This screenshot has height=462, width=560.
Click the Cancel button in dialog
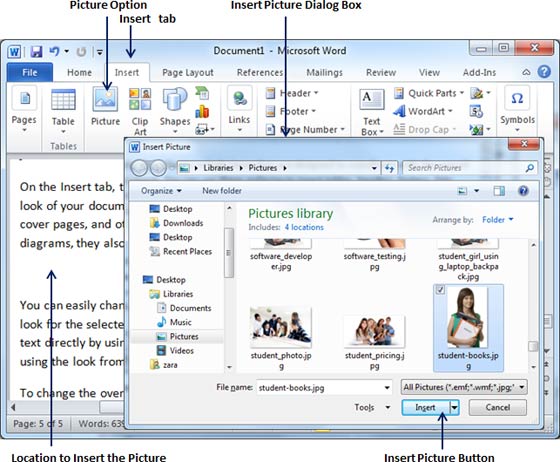coord(498,407)
